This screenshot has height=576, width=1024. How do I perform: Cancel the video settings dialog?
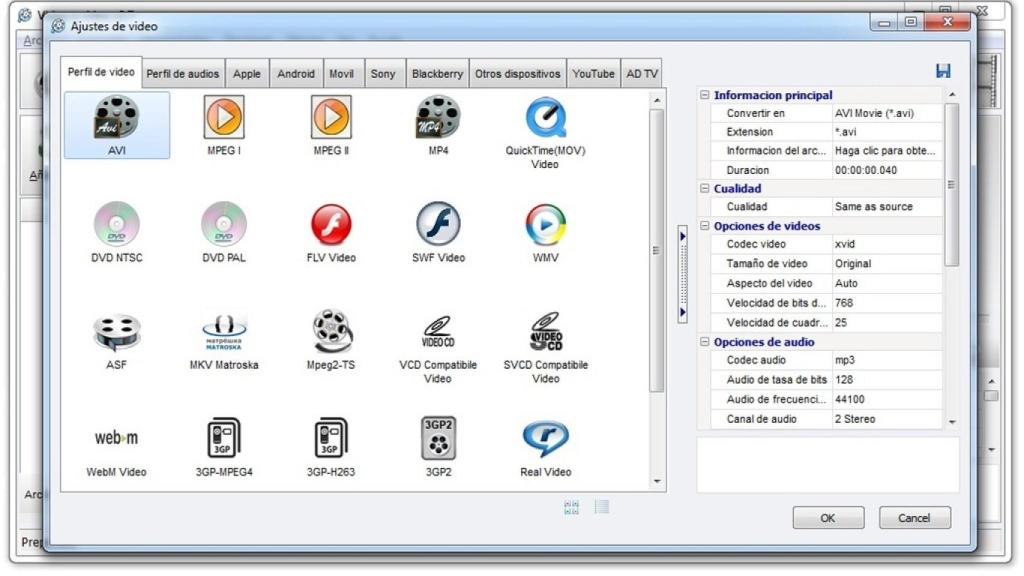pyautogui.click(x=914, y=517)
